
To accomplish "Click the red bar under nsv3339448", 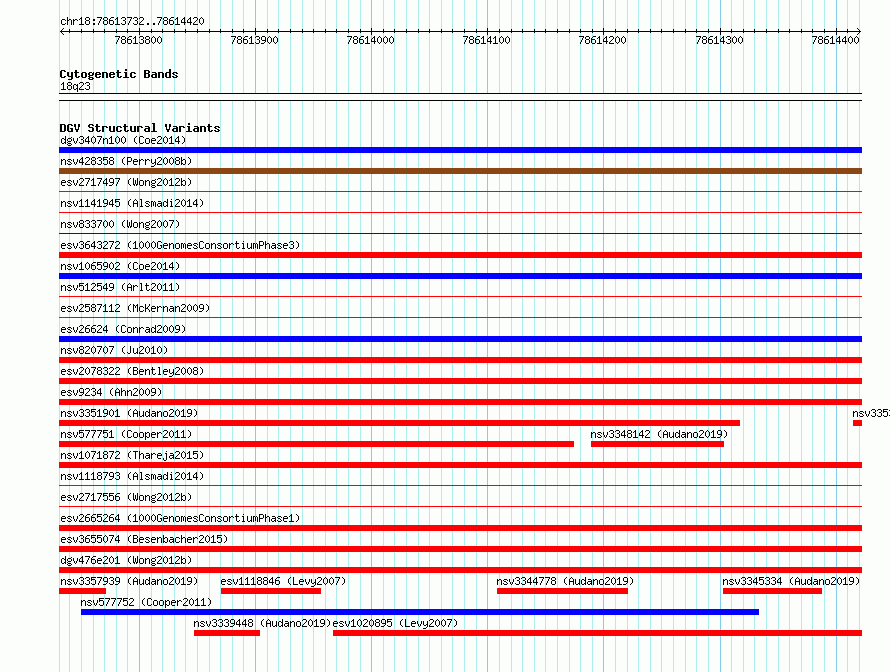I will click(227, 633).
